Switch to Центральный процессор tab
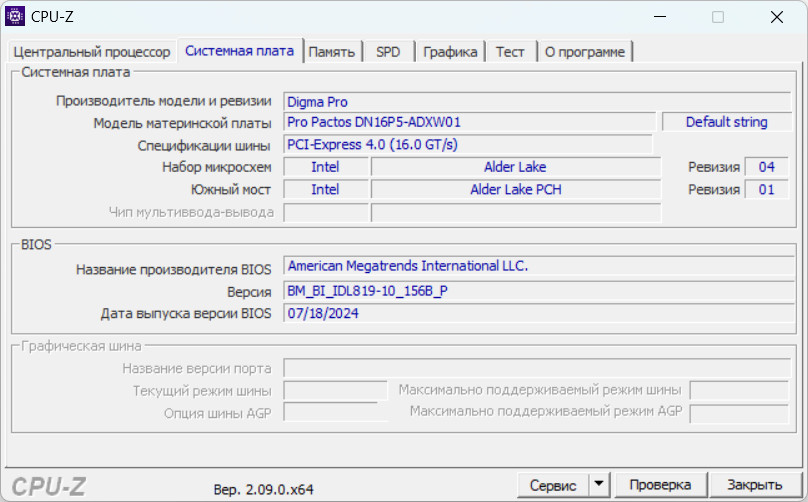The height and width of the screenshot is (502, 808). (92, 52)
